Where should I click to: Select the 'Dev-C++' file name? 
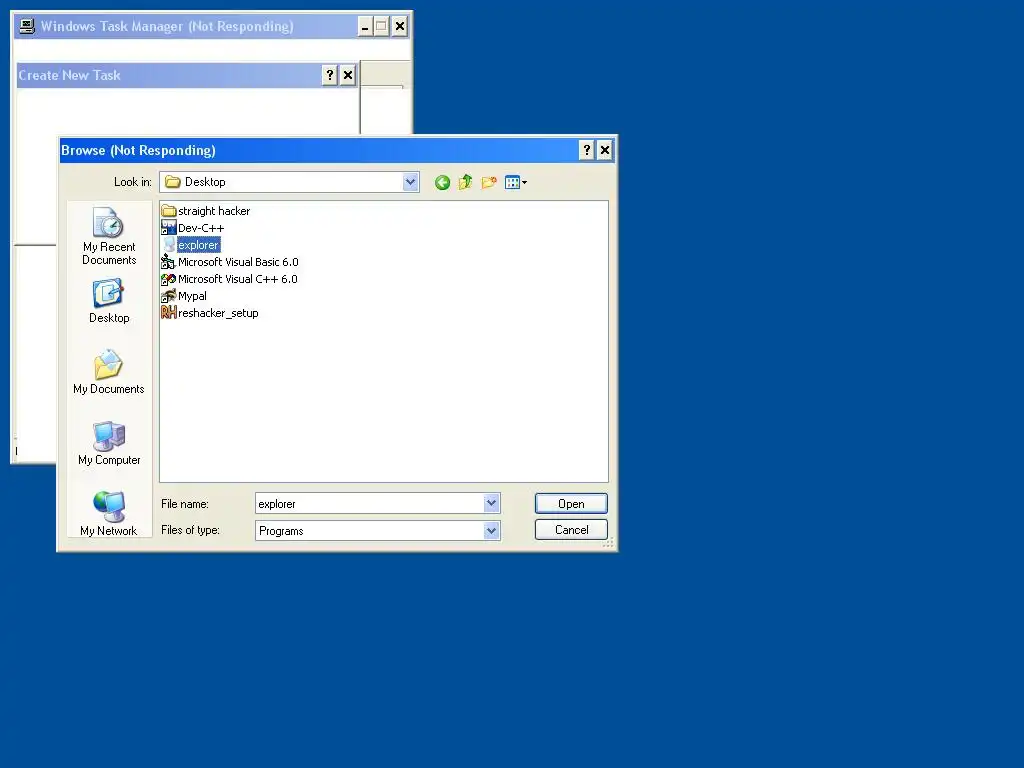pyautogui.click(x=201, y=228)
